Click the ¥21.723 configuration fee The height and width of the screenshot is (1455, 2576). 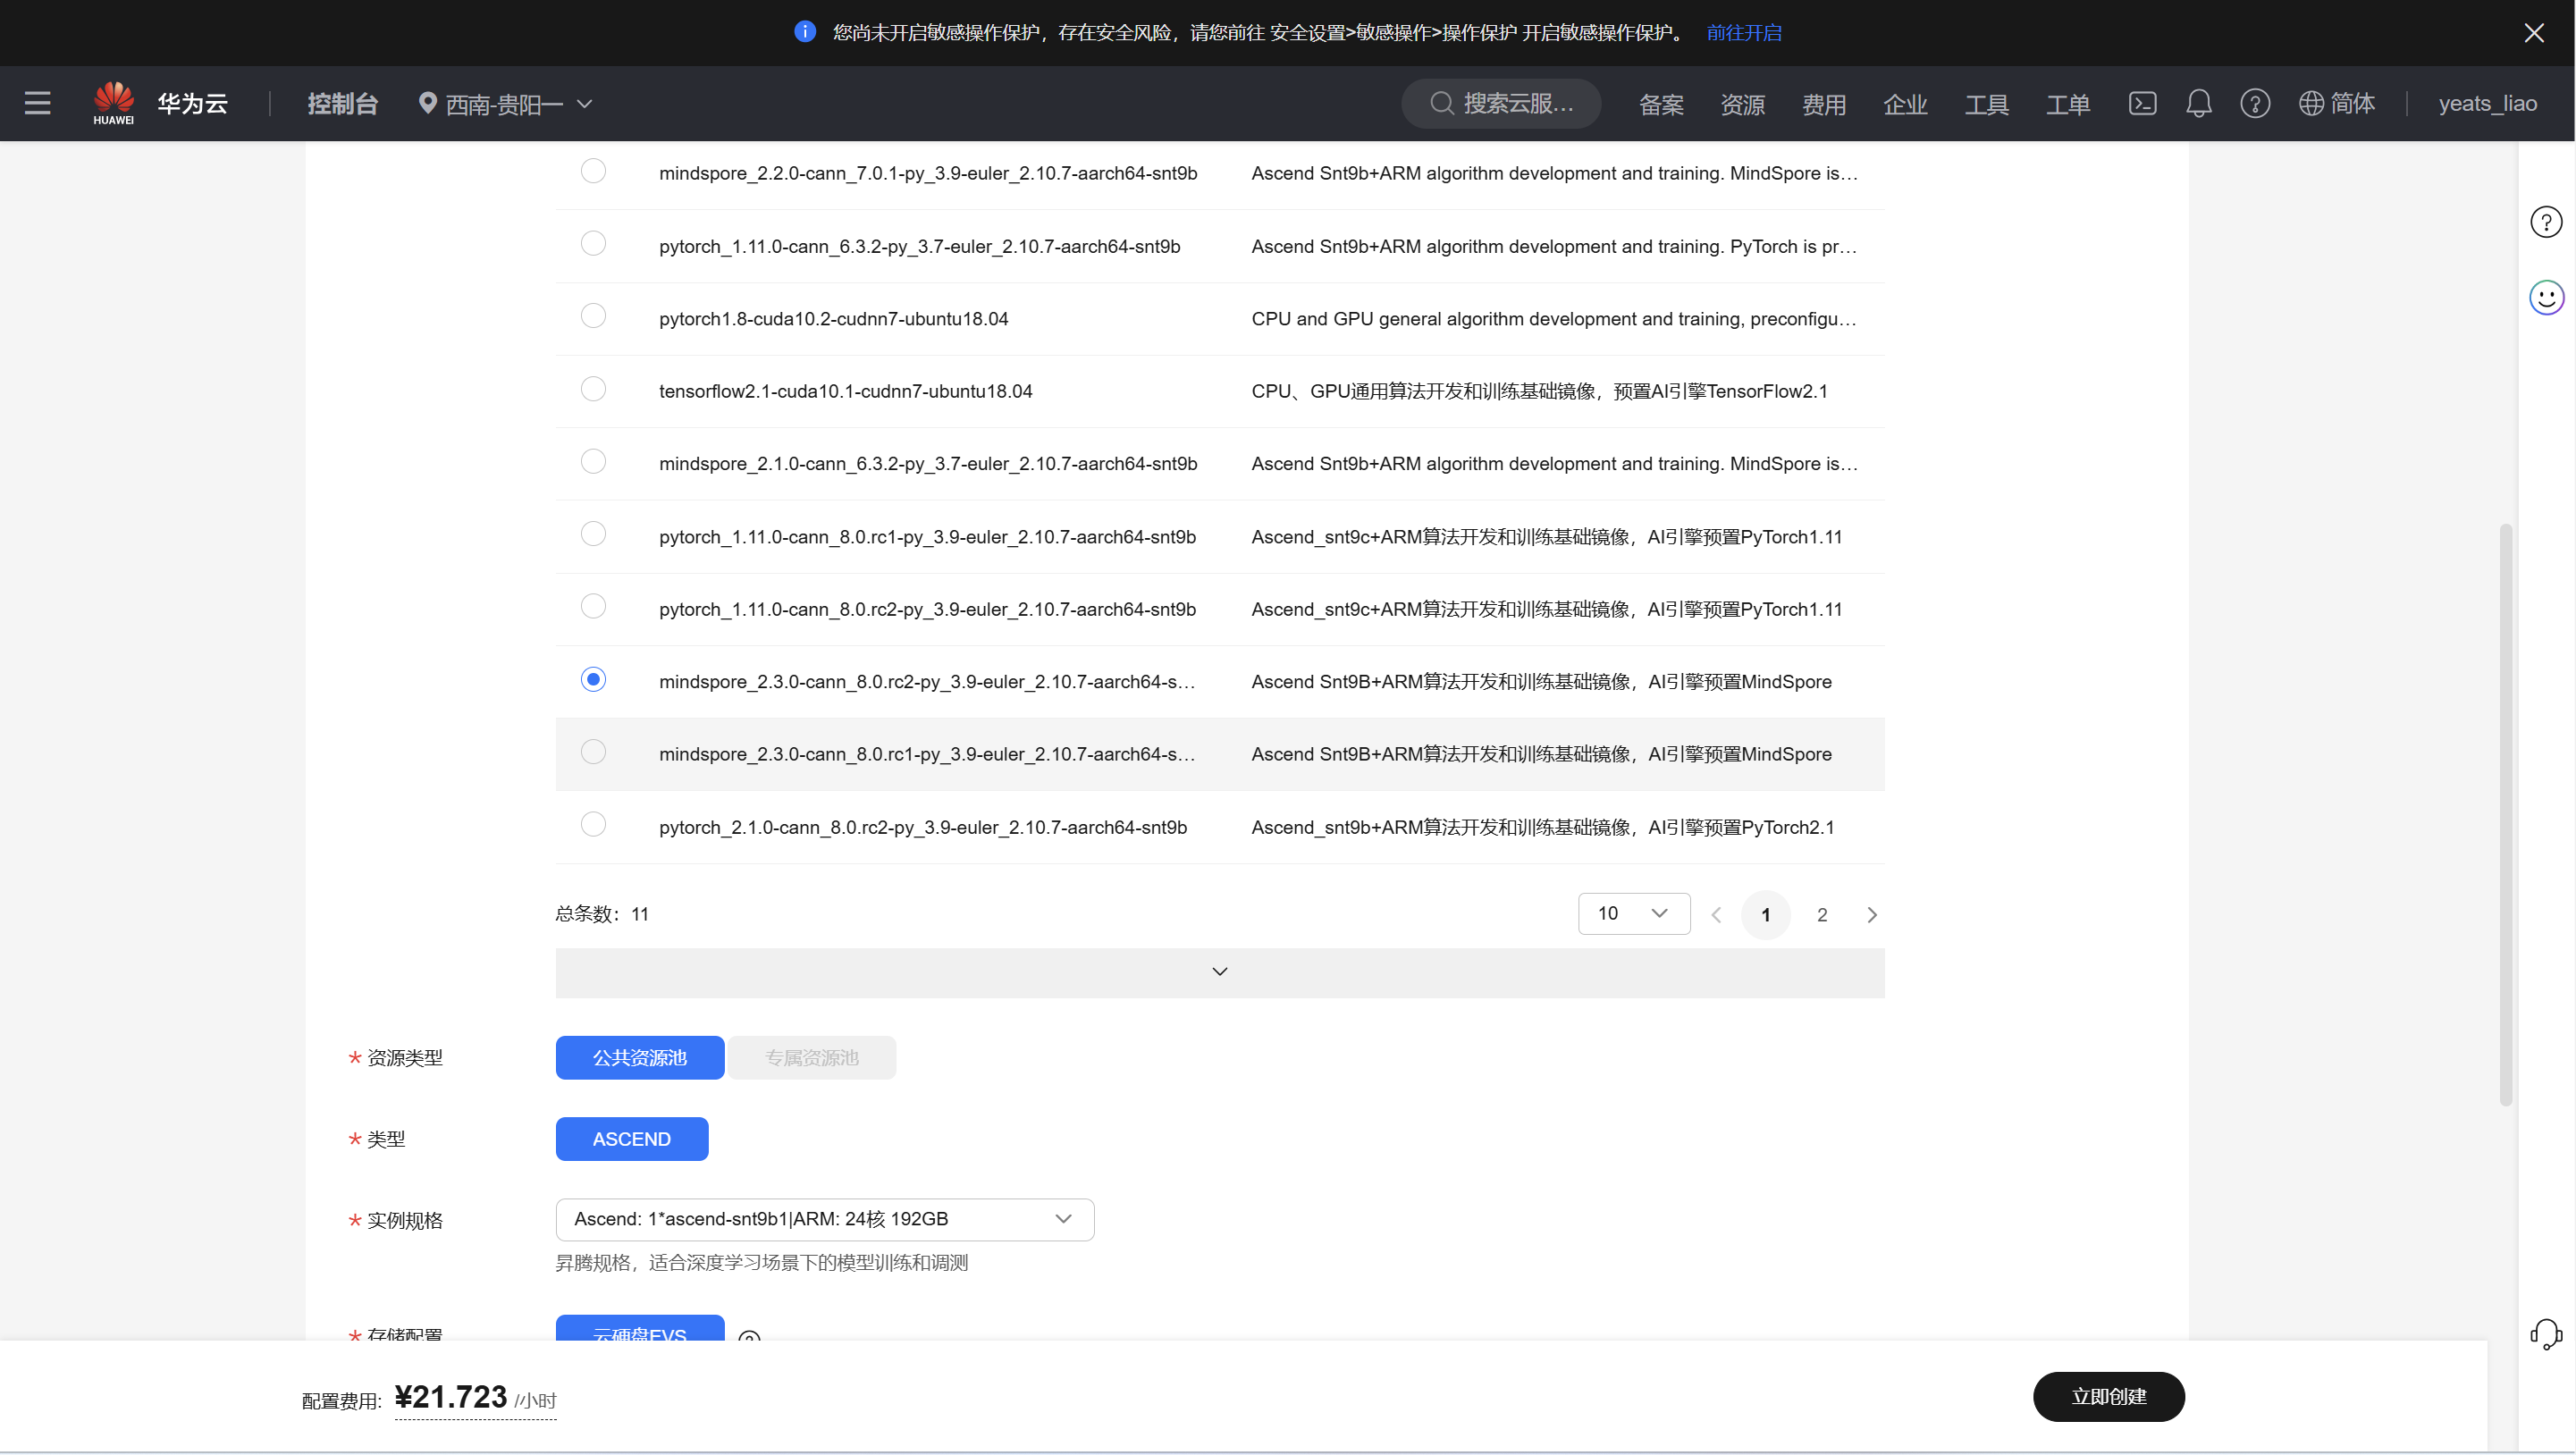coord(451,1396)
